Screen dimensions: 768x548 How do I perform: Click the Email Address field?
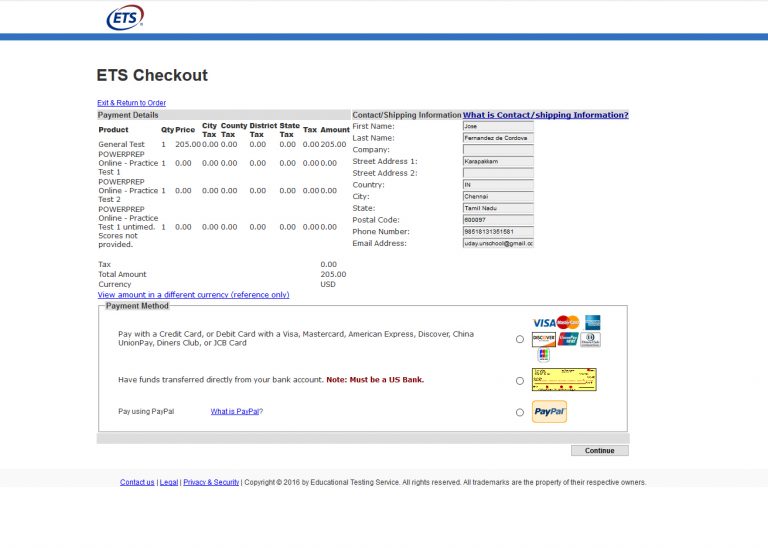pyautogui.click(x=498, y=243)
